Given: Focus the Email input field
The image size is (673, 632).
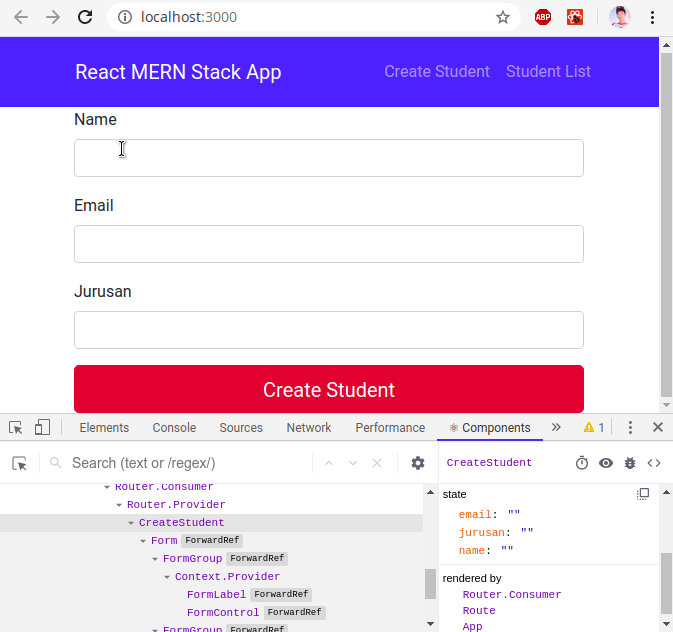Looking at the screenshot, I should (x=329, y=244).
